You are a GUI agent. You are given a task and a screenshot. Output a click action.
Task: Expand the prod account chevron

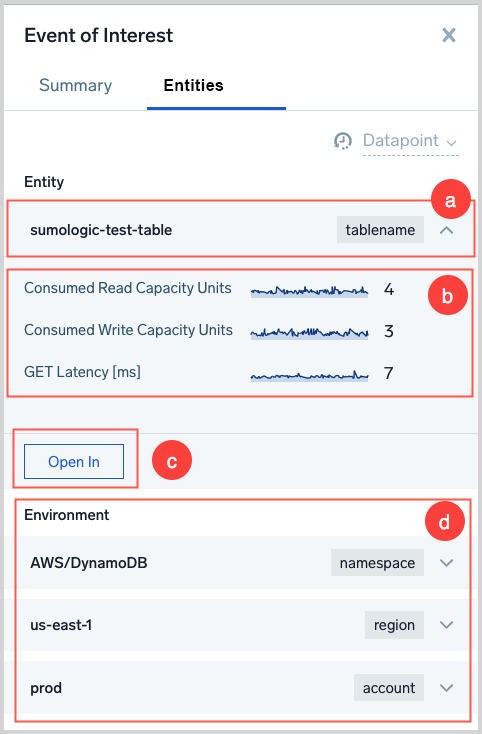coord(446,688)
